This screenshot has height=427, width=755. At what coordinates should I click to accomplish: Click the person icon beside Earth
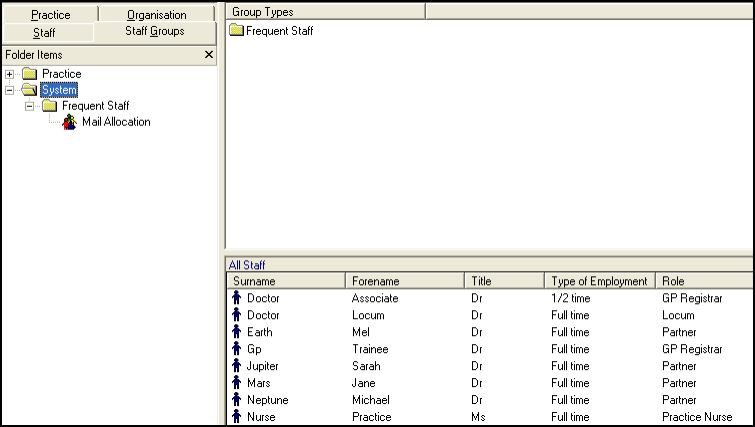pos(237,332)
